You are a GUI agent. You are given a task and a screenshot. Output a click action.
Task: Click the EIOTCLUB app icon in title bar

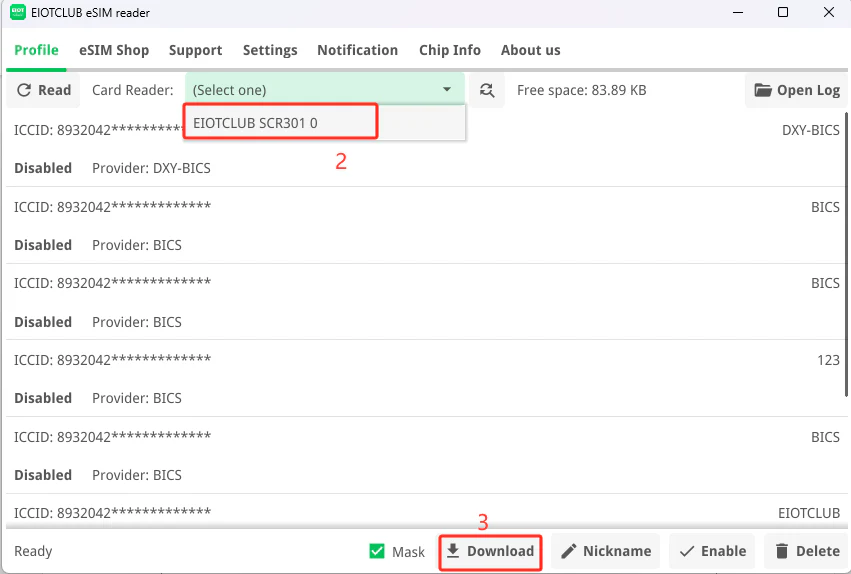(18, 12)
